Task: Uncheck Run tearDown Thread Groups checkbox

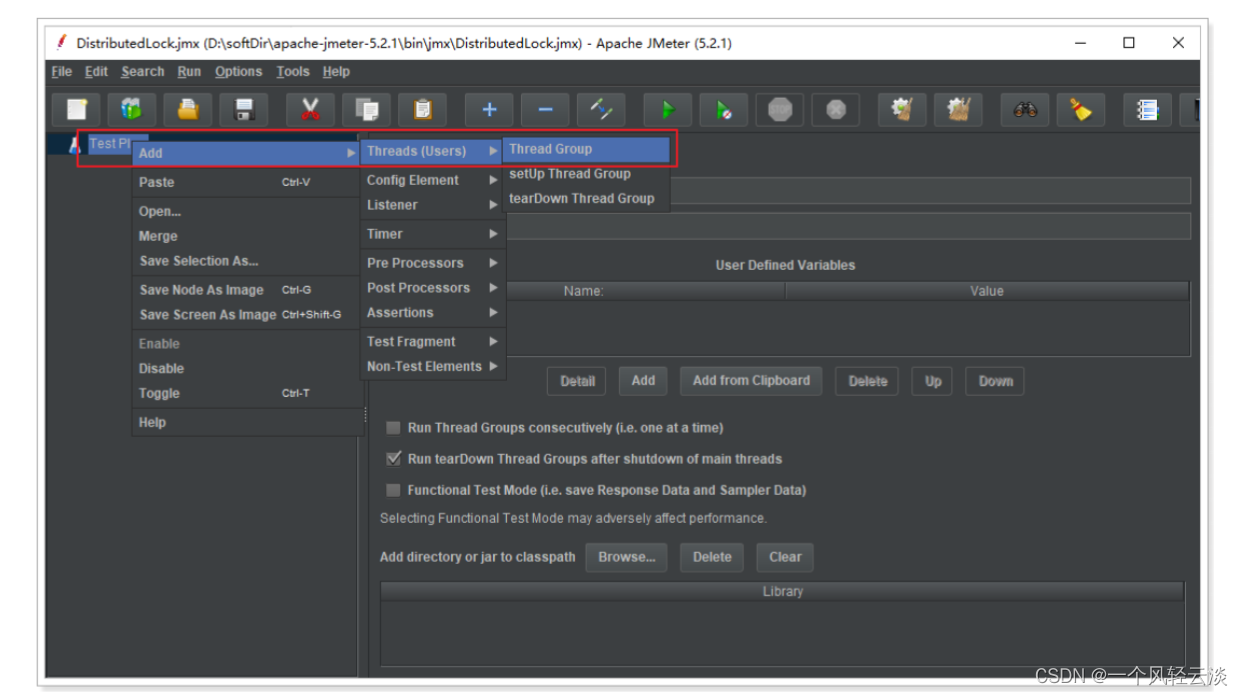Action: tap(394, 459)
